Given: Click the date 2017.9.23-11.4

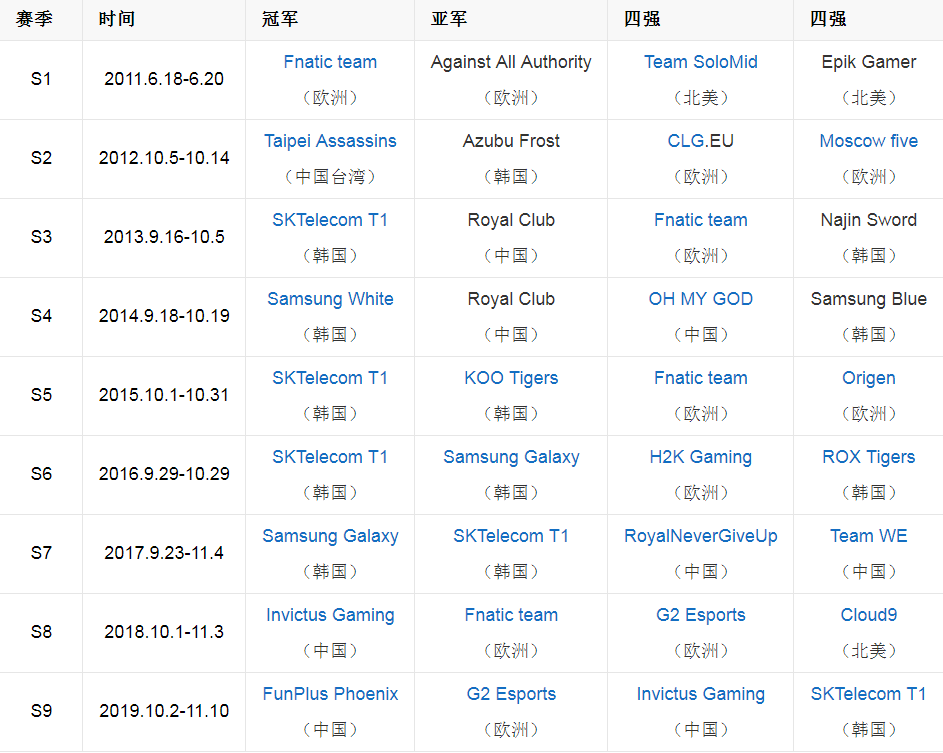Looking at the screenshot, I should 164,553.
